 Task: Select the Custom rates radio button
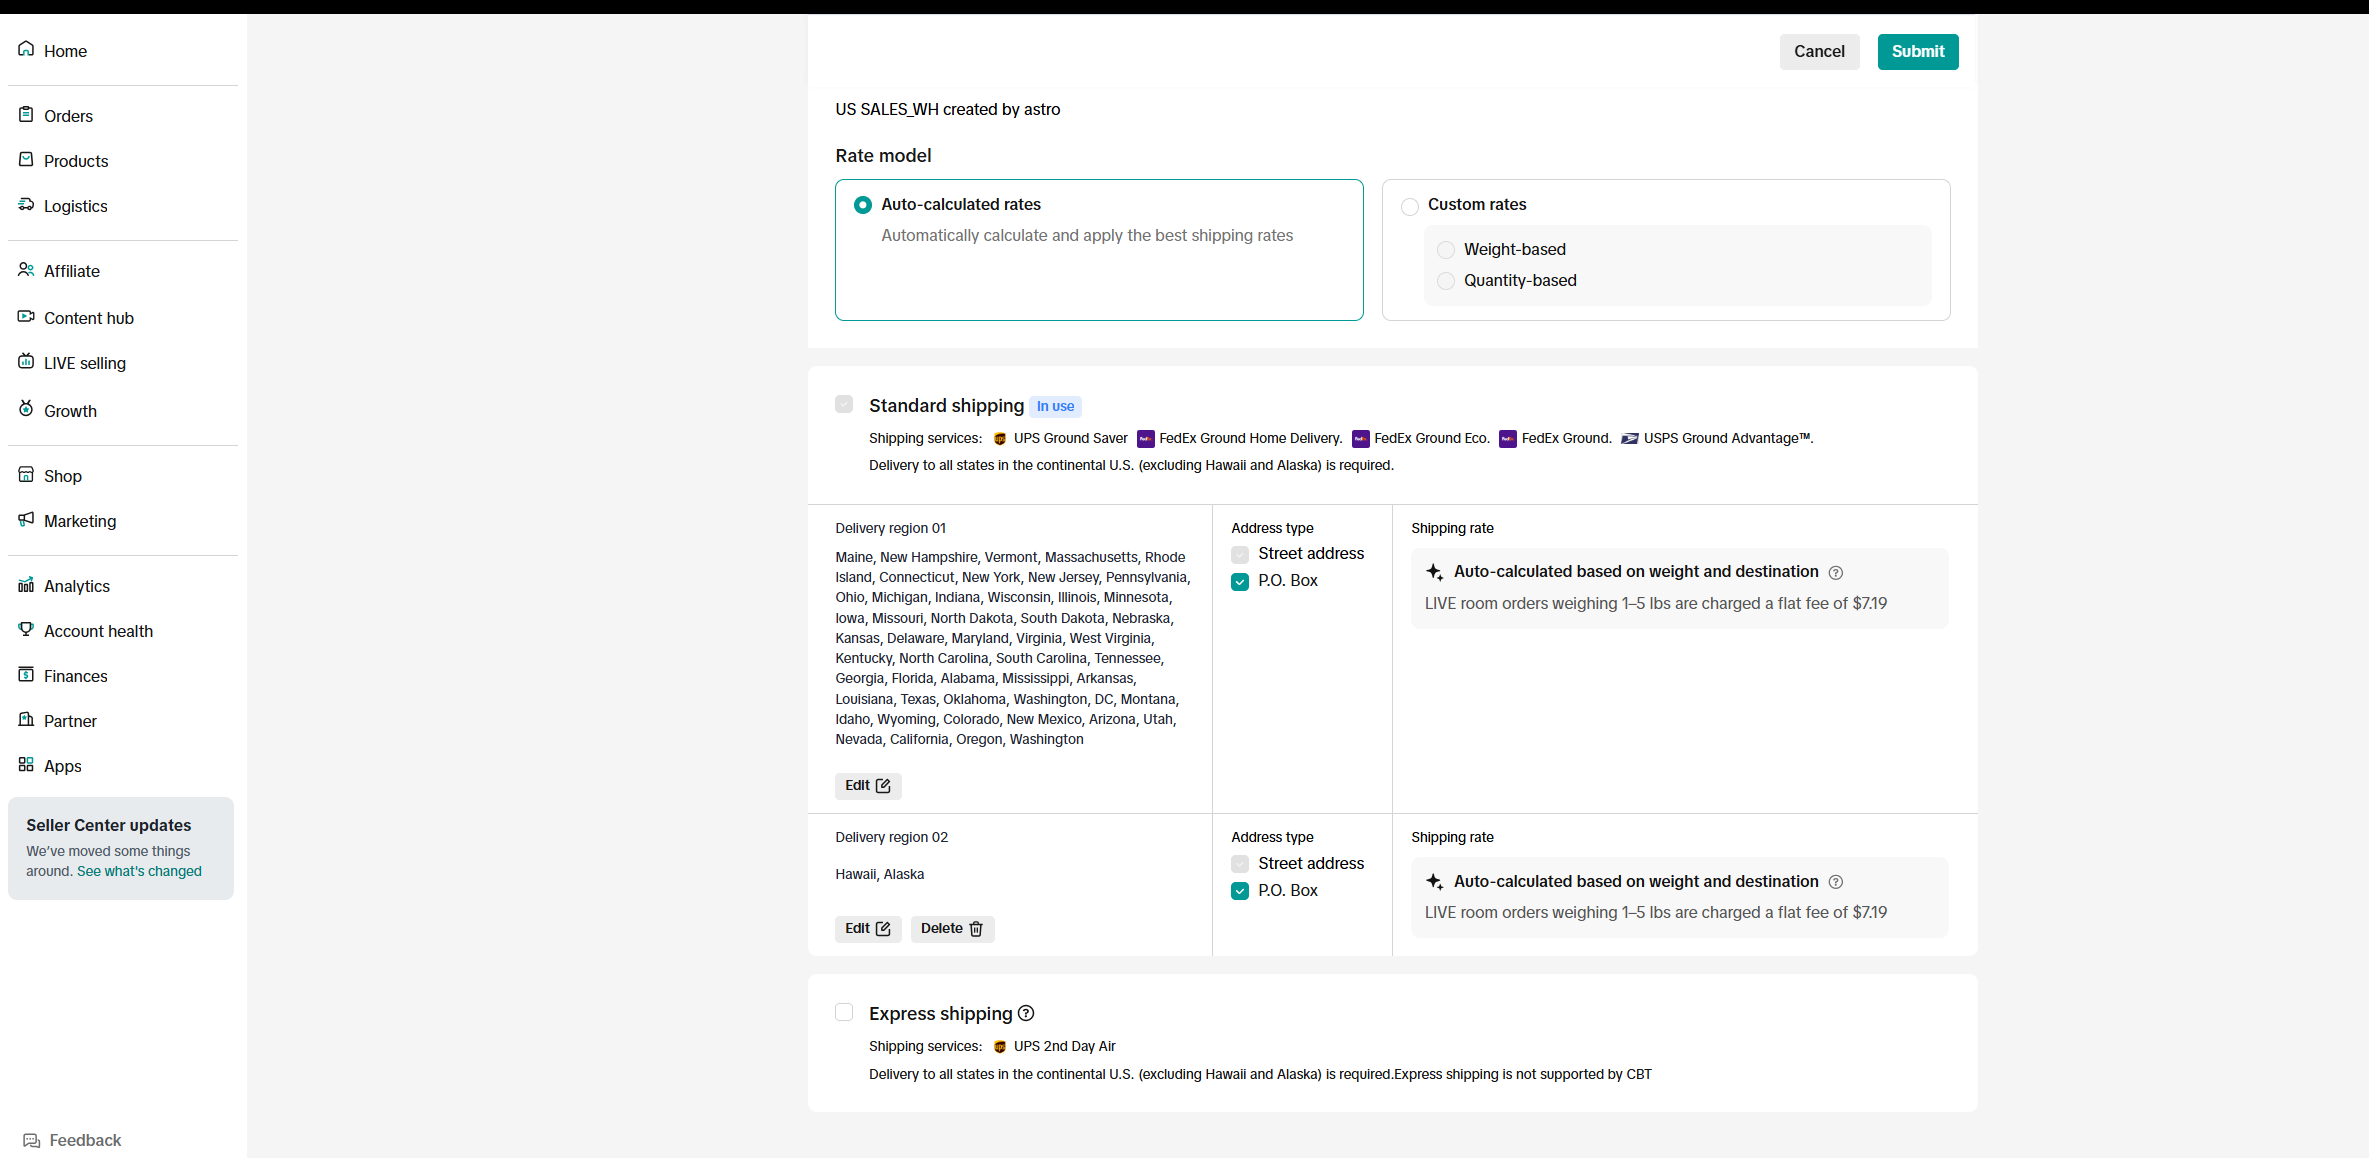(1410, 207)
